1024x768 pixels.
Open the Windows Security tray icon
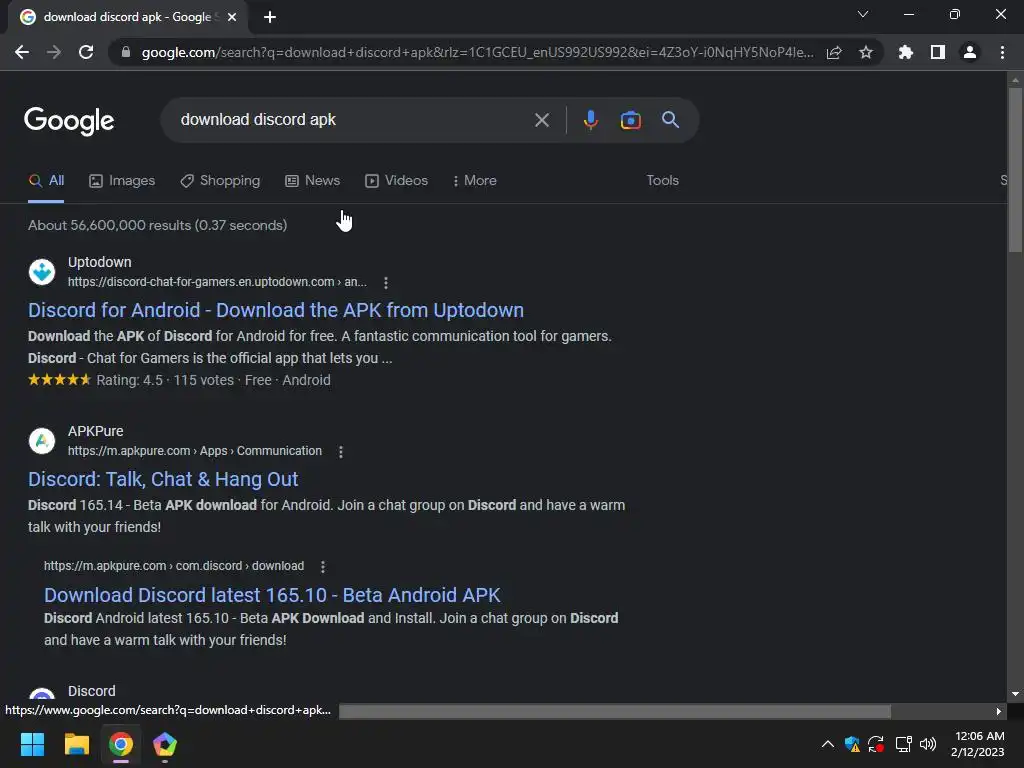click(x=852, y=744)
